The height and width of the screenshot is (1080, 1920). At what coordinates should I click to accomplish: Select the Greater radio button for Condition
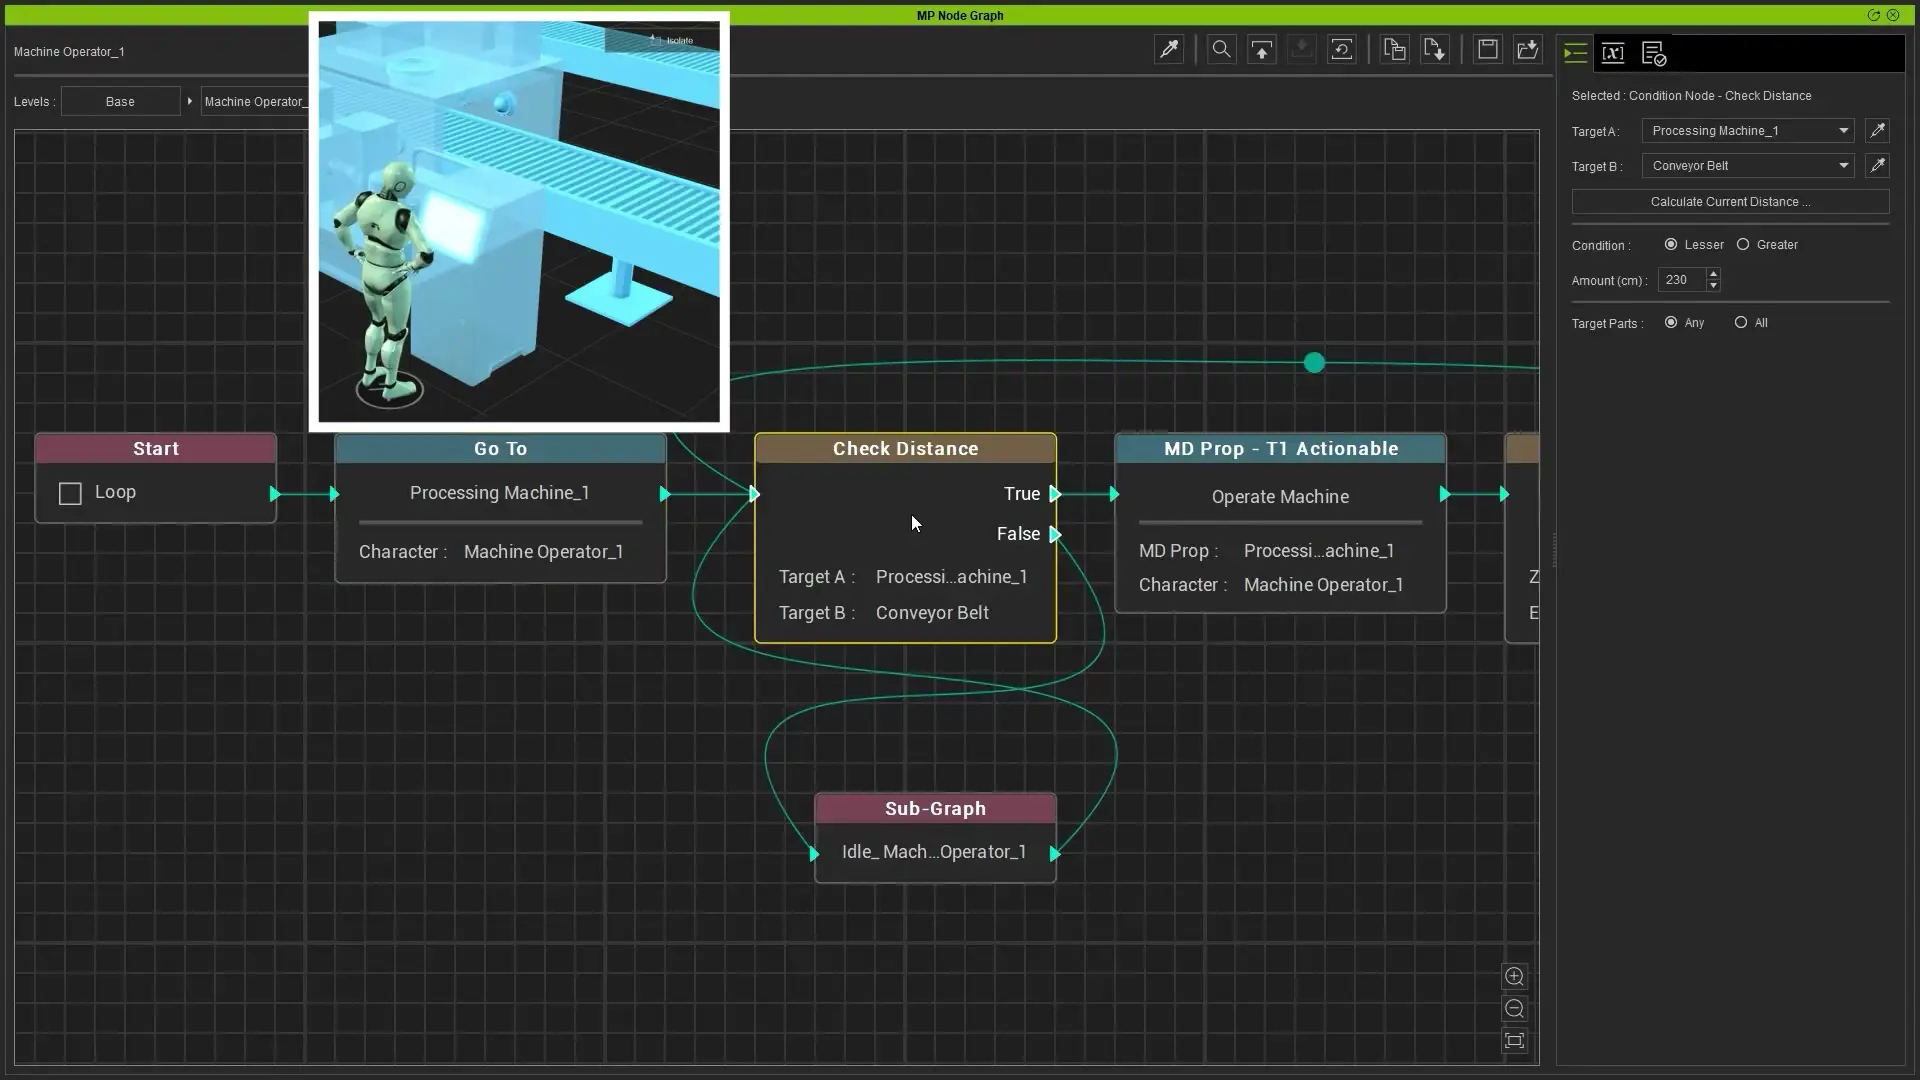click(x=1742, y=244)
